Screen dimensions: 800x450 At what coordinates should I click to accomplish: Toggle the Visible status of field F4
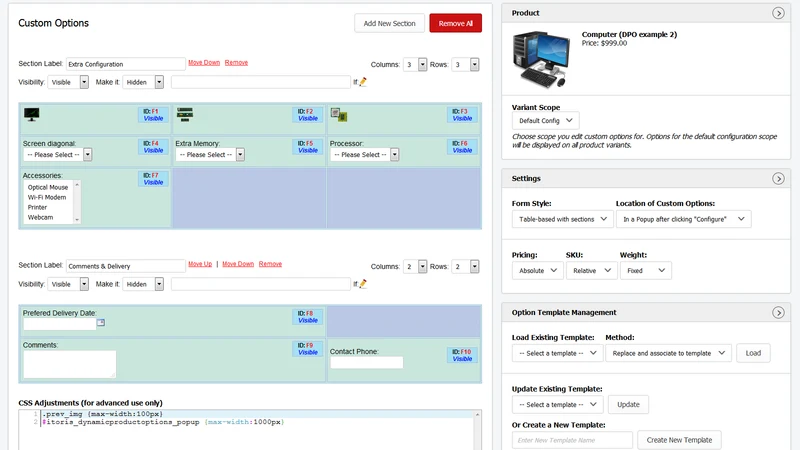coord(153,151)
